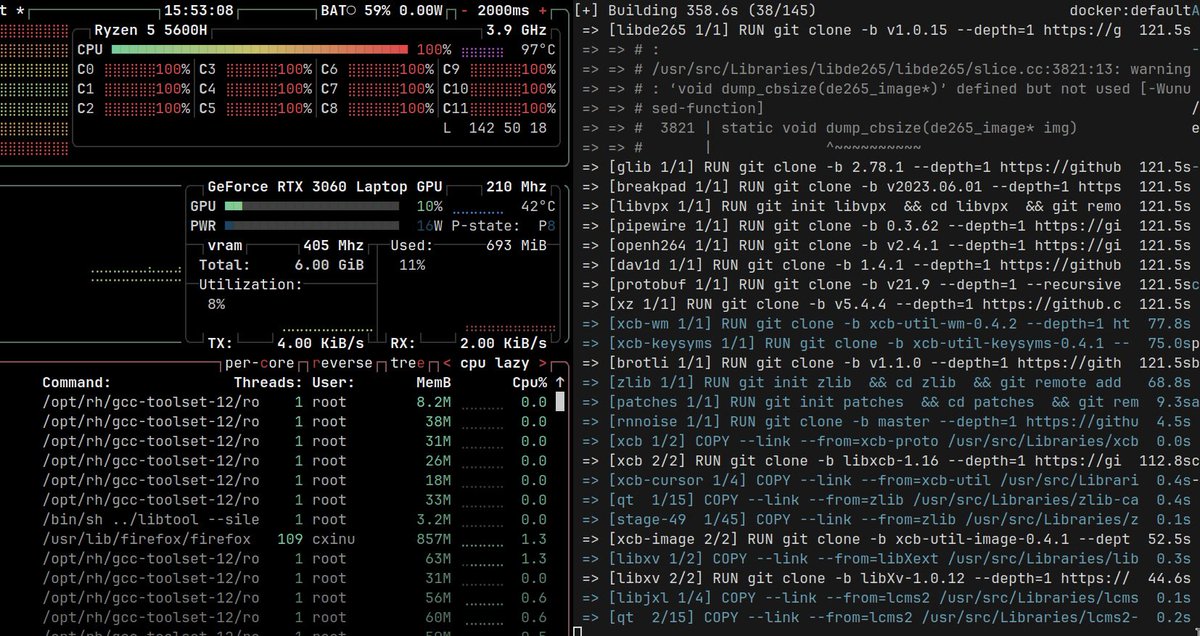Screen dimensions: 1200x636
Task: Click the 'Cpu%' column header
Action: (x=530, y=383)
